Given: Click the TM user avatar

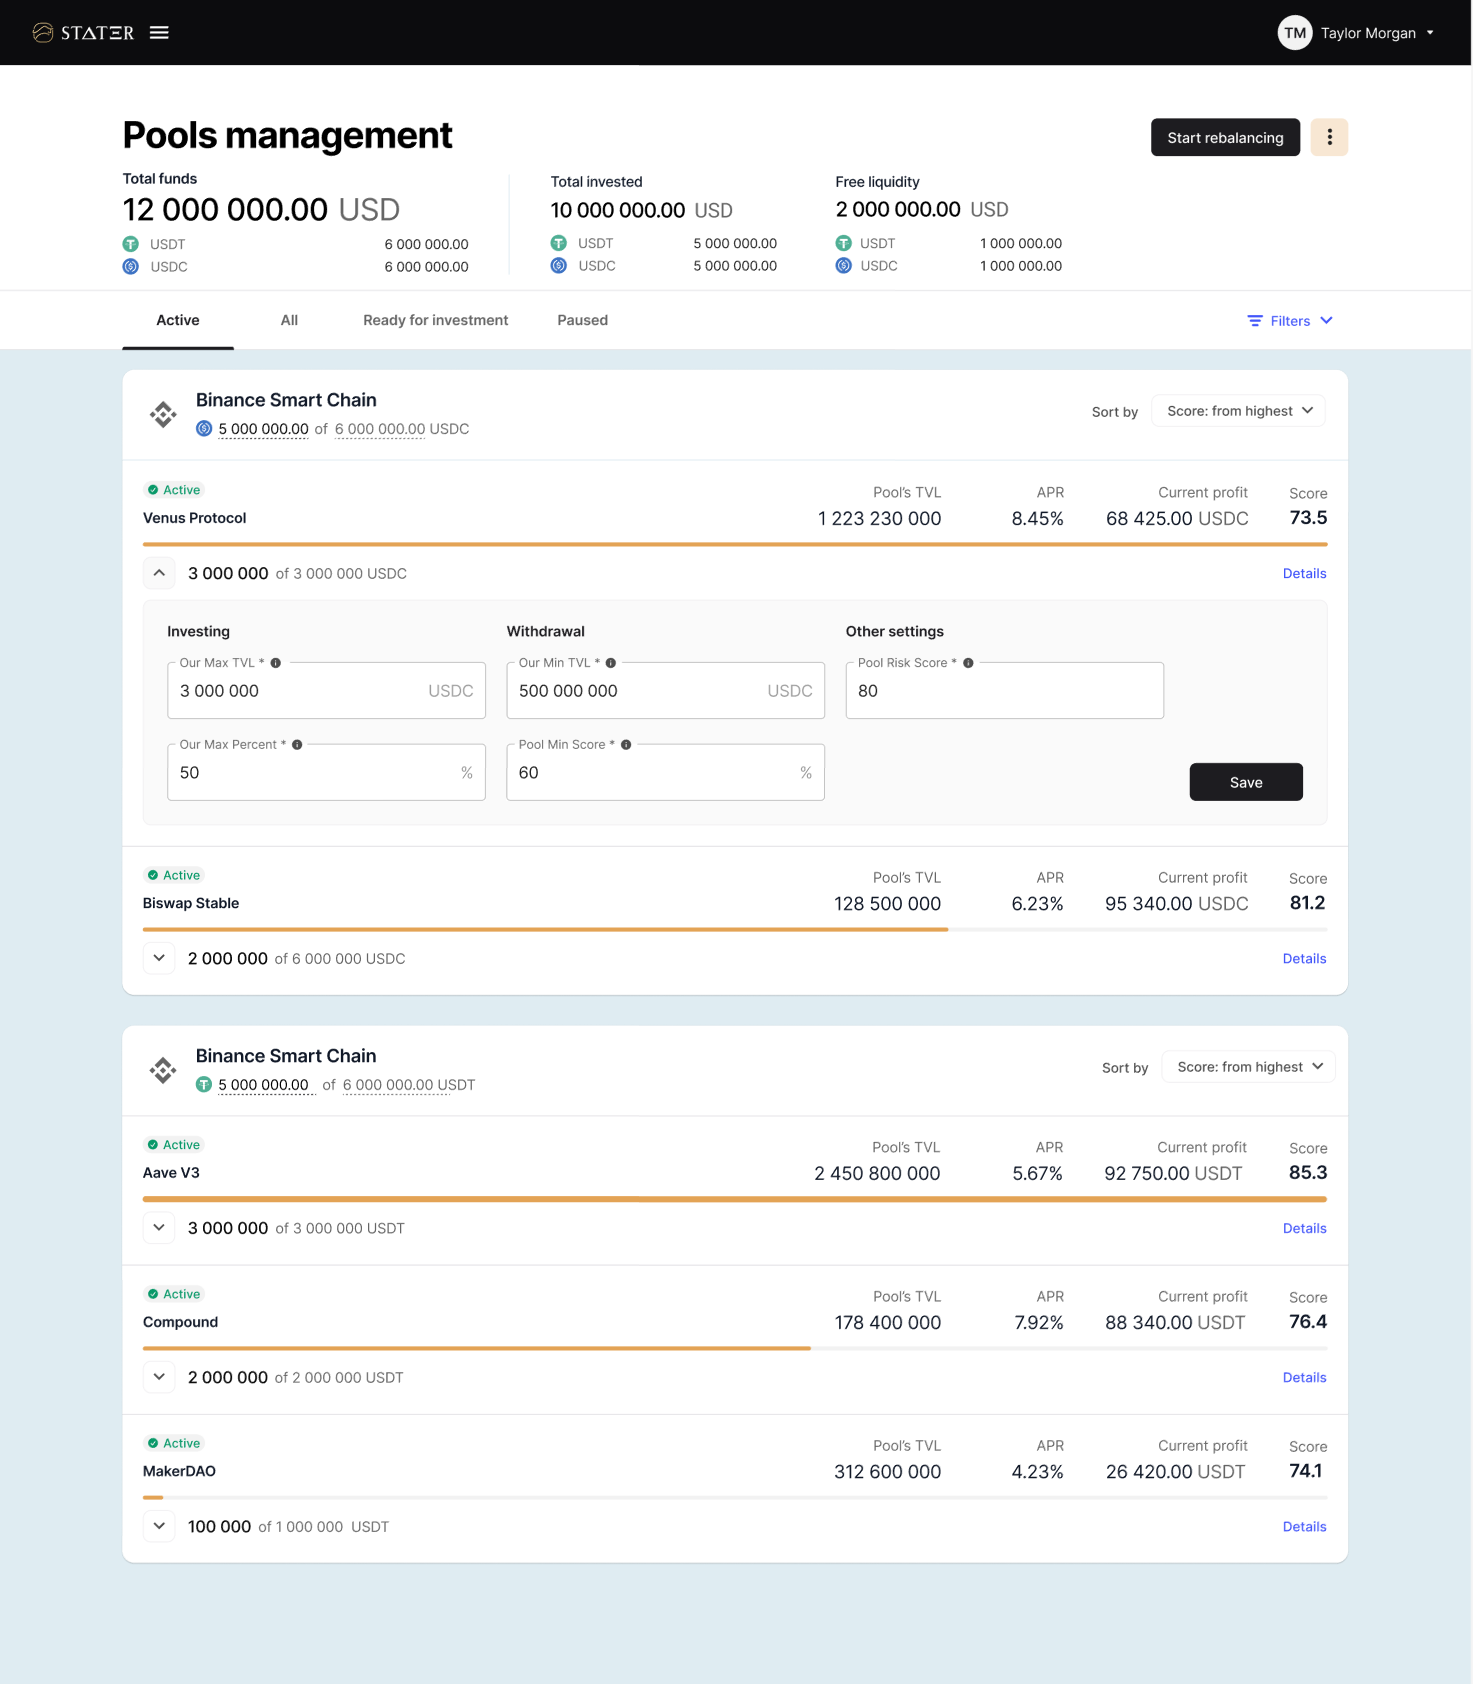Looking at the screenshot, I should pyautogui.click(x=1294, y=33).
